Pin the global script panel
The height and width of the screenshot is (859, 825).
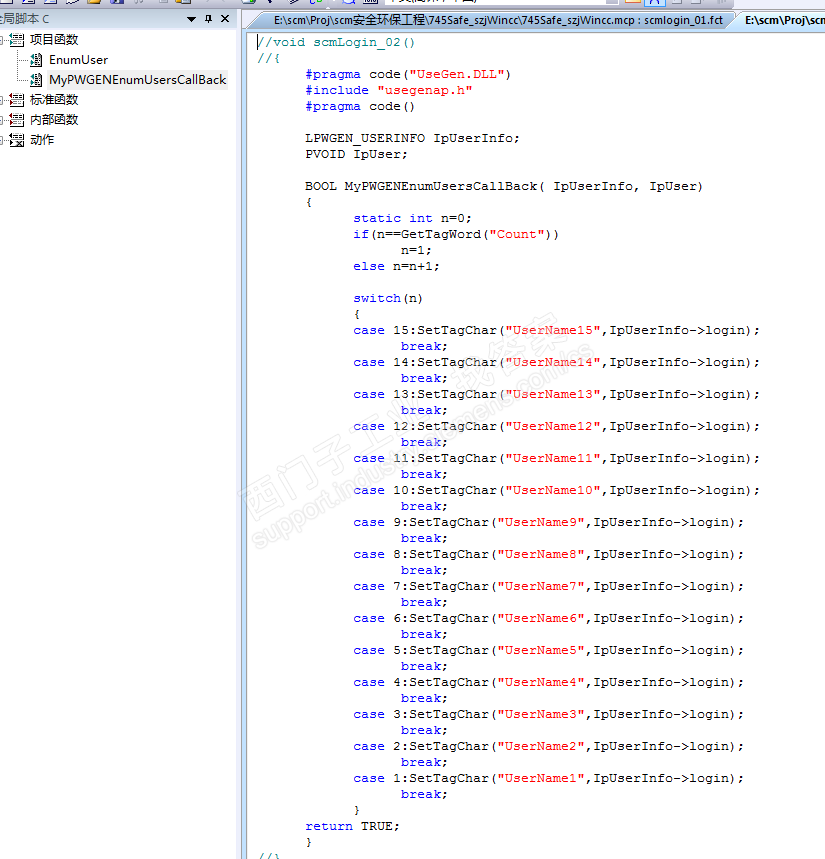pyautogui.click(x=208, y=19)
